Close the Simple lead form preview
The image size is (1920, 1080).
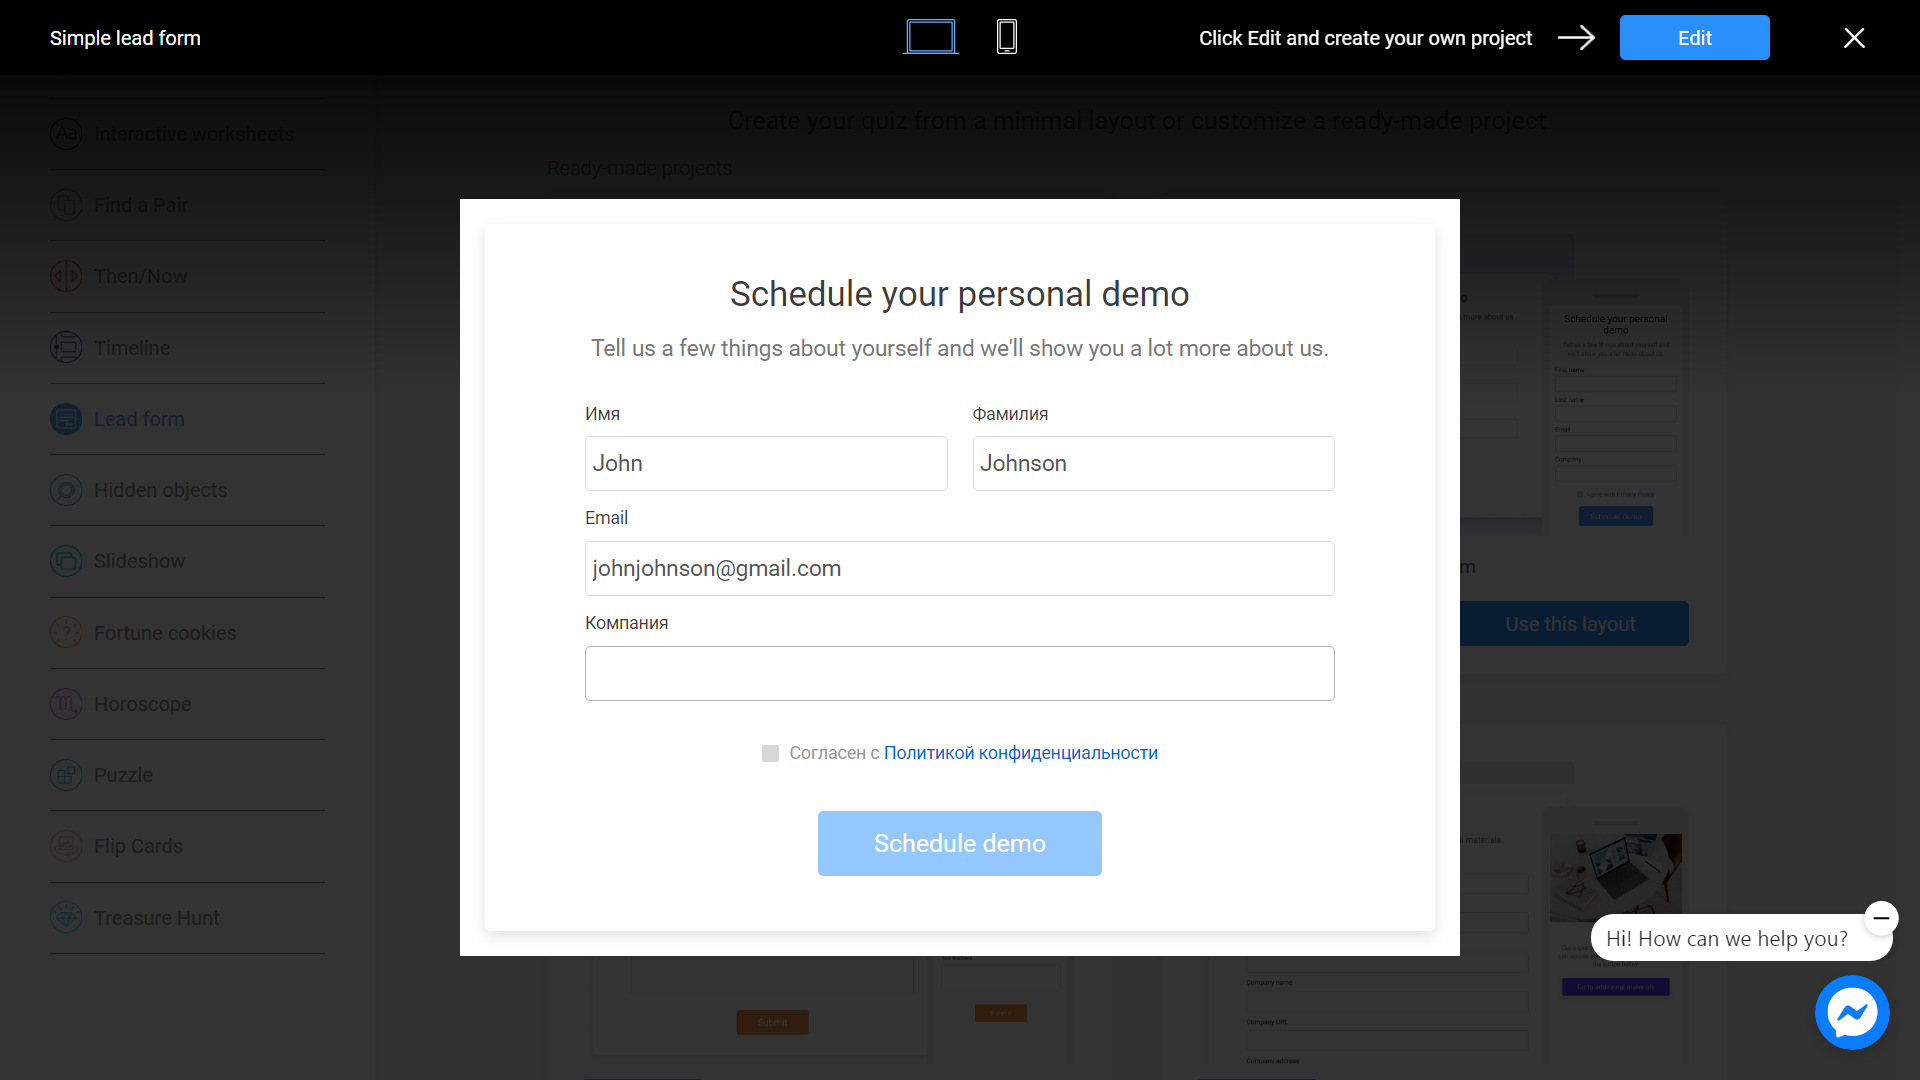[x=1854, y=38]
